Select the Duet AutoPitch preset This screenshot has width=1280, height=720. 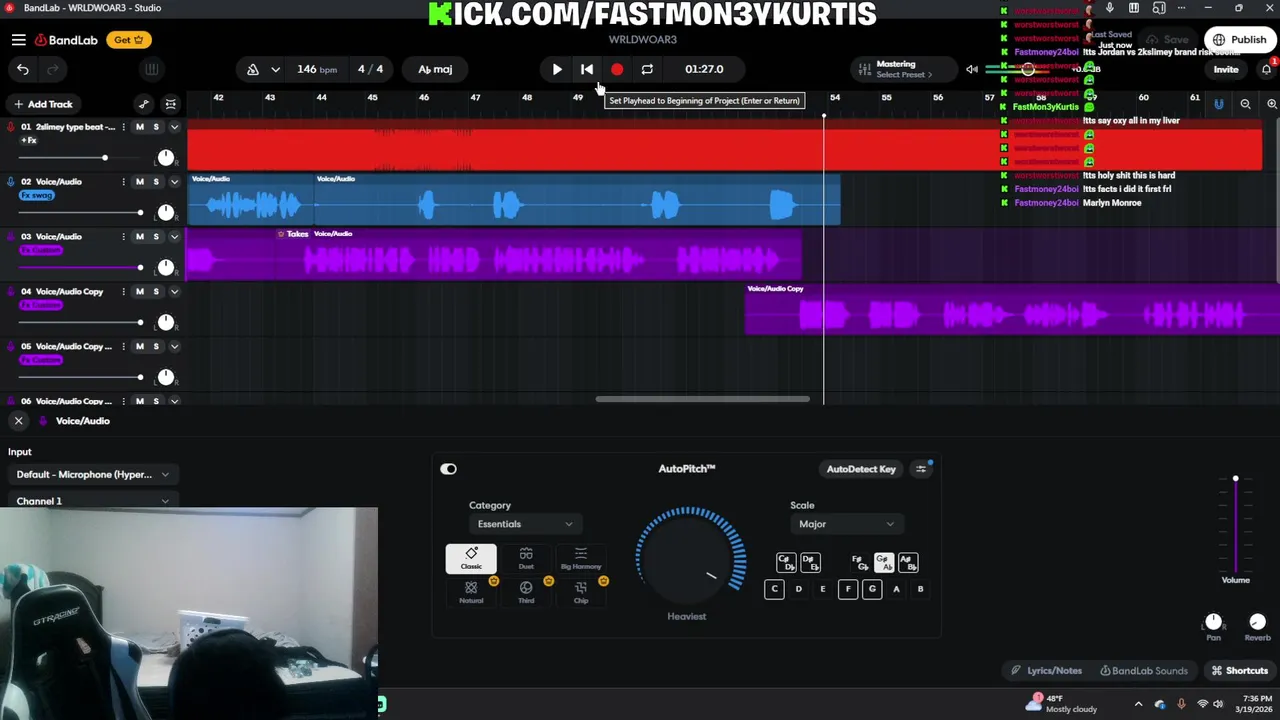[x=526, y=558]
